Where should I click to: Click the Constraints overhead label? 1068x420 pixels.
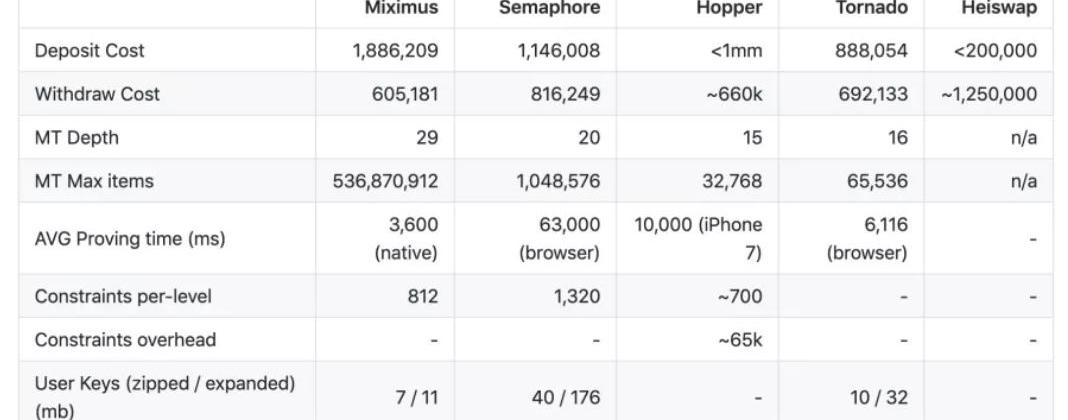(125, 339)
